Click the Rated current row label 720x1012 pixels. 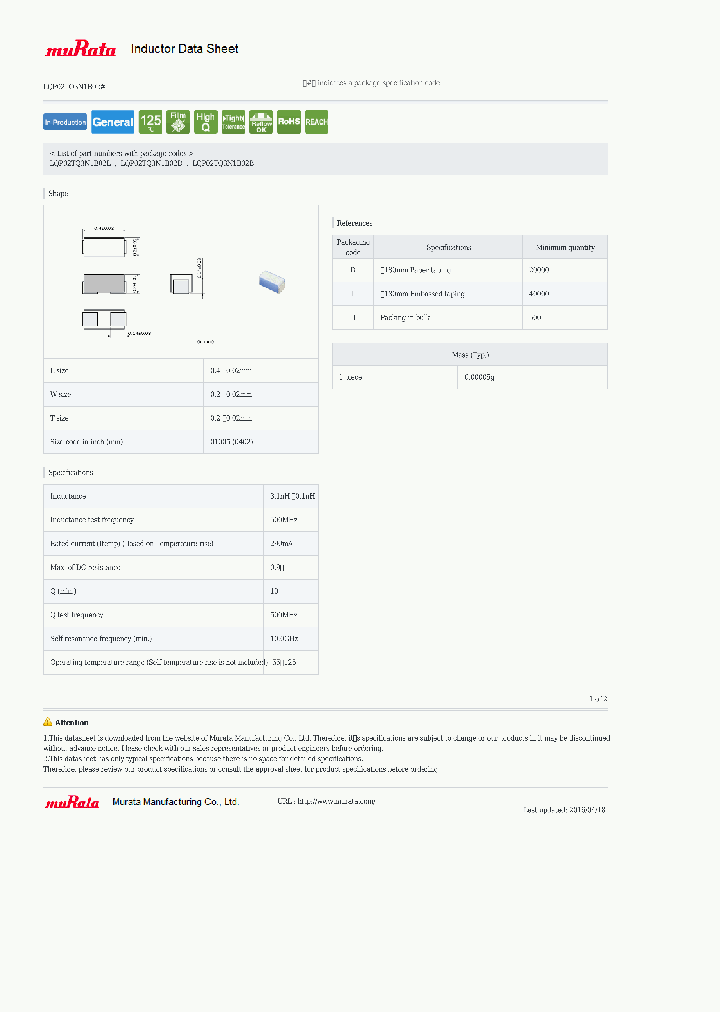pyautogui.click(x=132, y=543)
